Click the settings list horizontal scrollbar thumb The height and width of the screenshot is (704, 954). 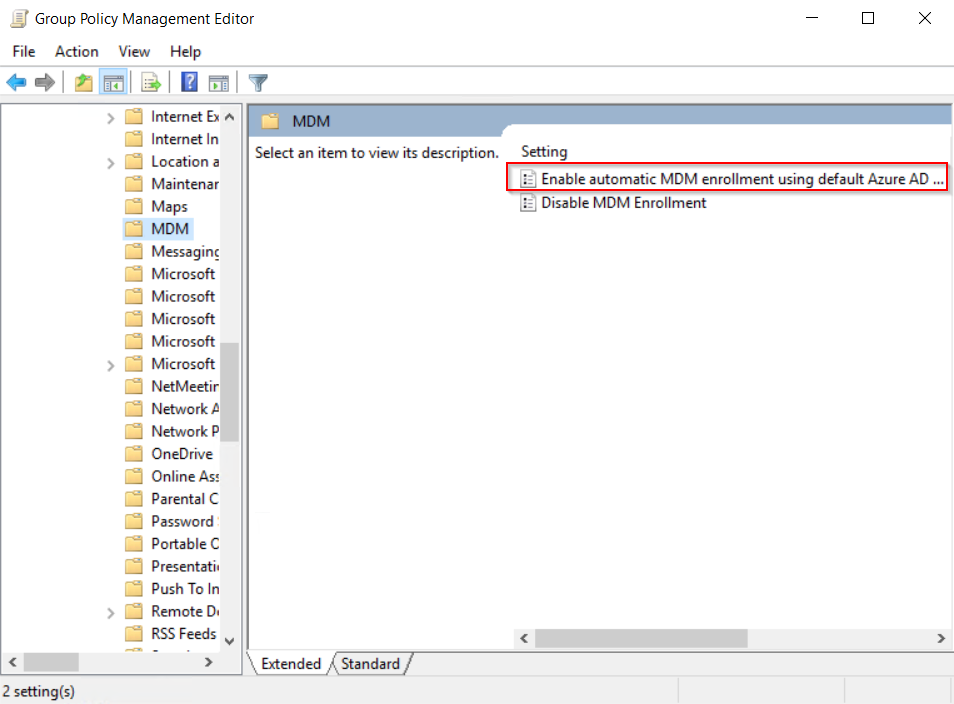tap(641, 638)
